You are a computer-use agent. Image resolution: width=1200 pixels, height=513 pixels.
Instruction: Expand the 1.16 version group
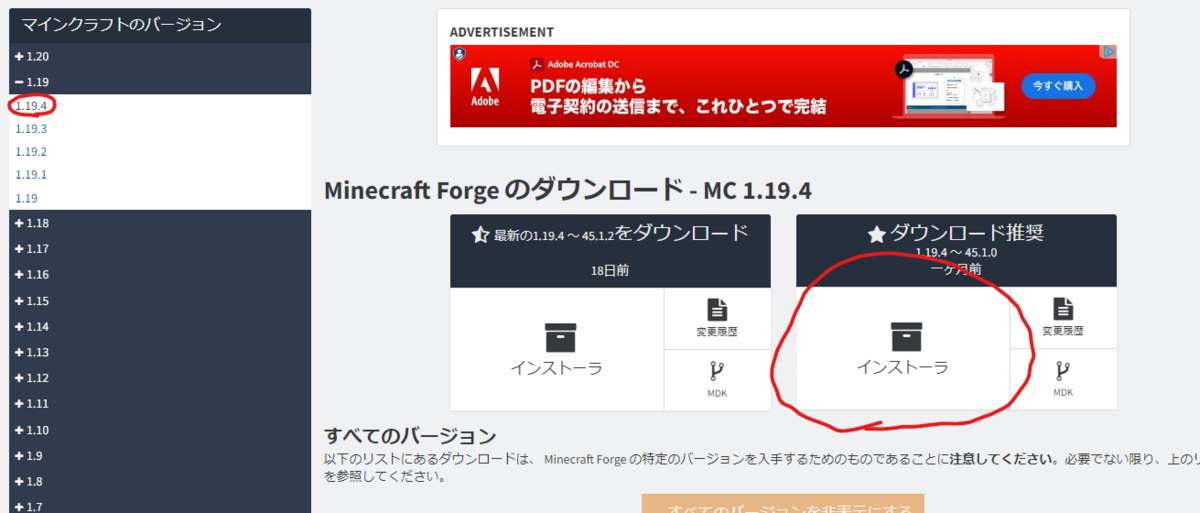32,275
